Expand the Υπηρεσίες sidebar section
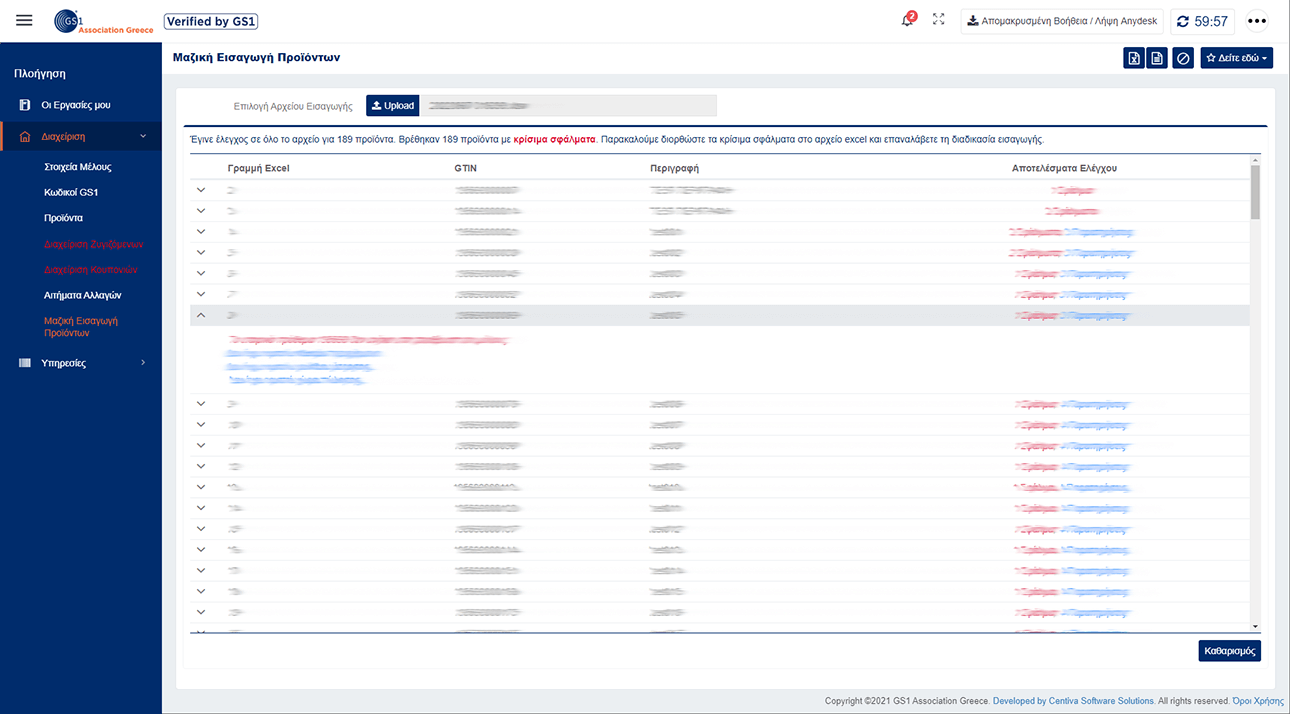1290x714 pixels. [x=81, y=363]
